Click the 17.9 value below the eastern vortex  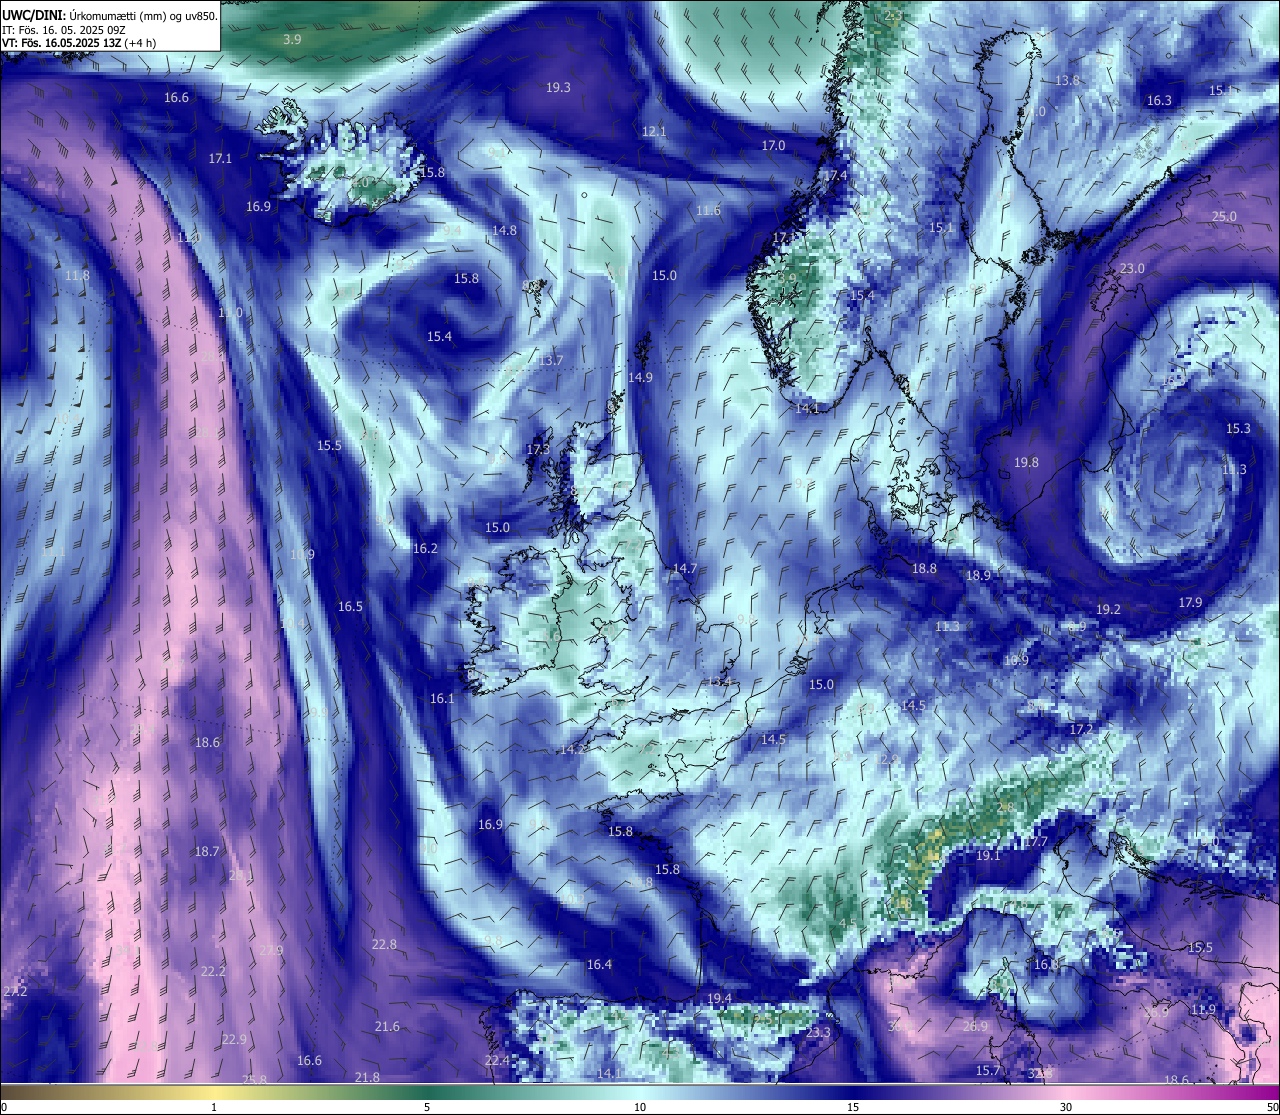pyautogui.click(x=1190, y=603)
